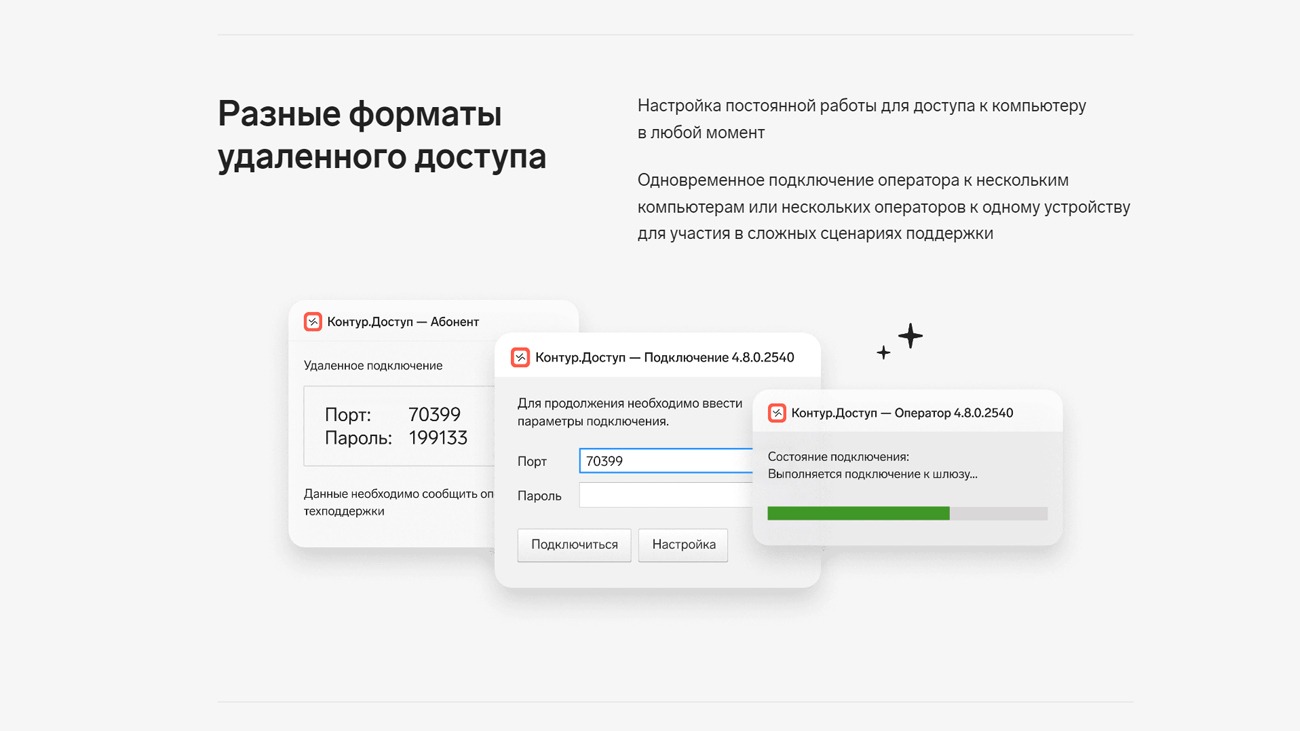Open Настройка in the connection dialog
Image resolution: width=1300 pixels, height=731 pixels.
pos(683,545)
